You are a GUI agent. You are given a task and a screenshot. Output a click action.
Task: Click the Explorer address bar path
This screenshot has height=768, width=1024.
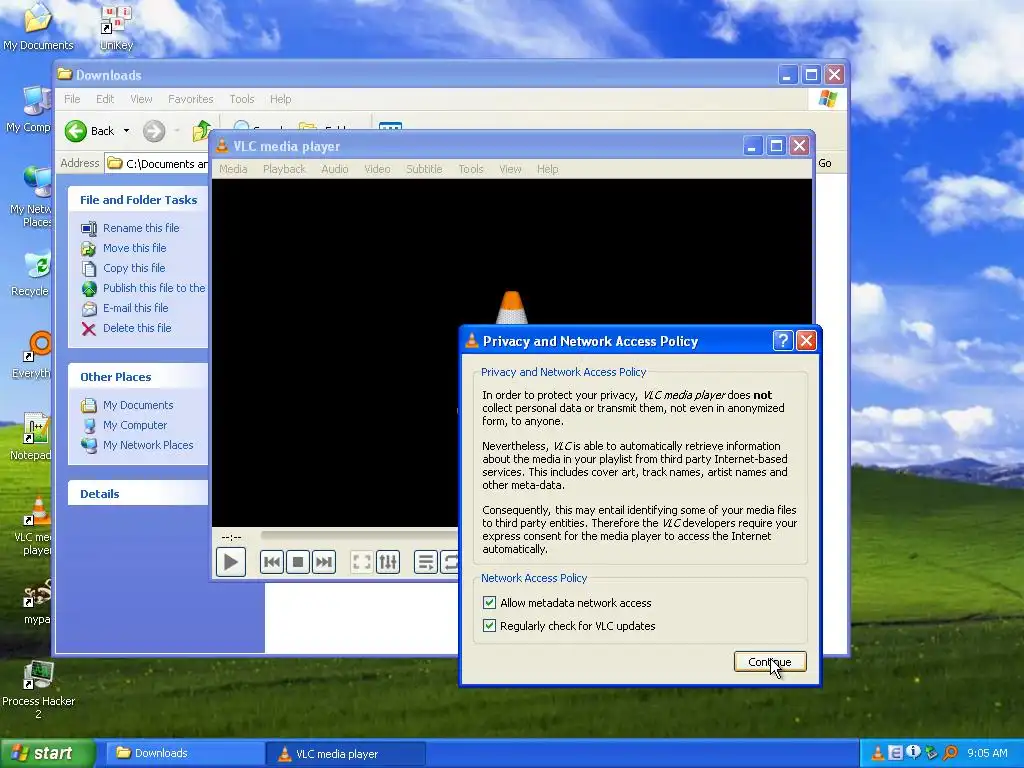[x=167, y=164]
